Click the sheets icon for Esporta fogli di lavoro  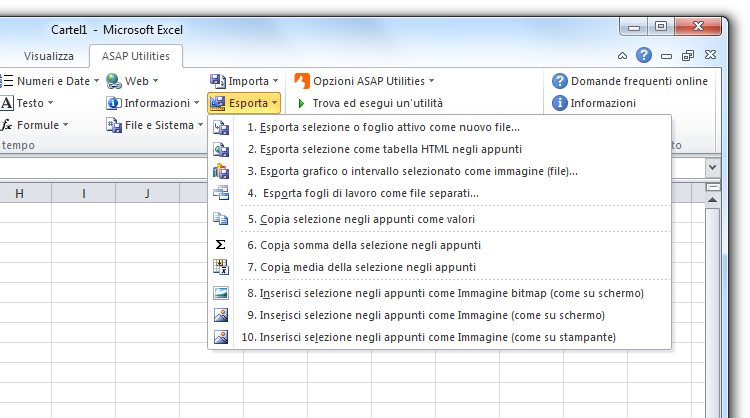pos(221,193)
